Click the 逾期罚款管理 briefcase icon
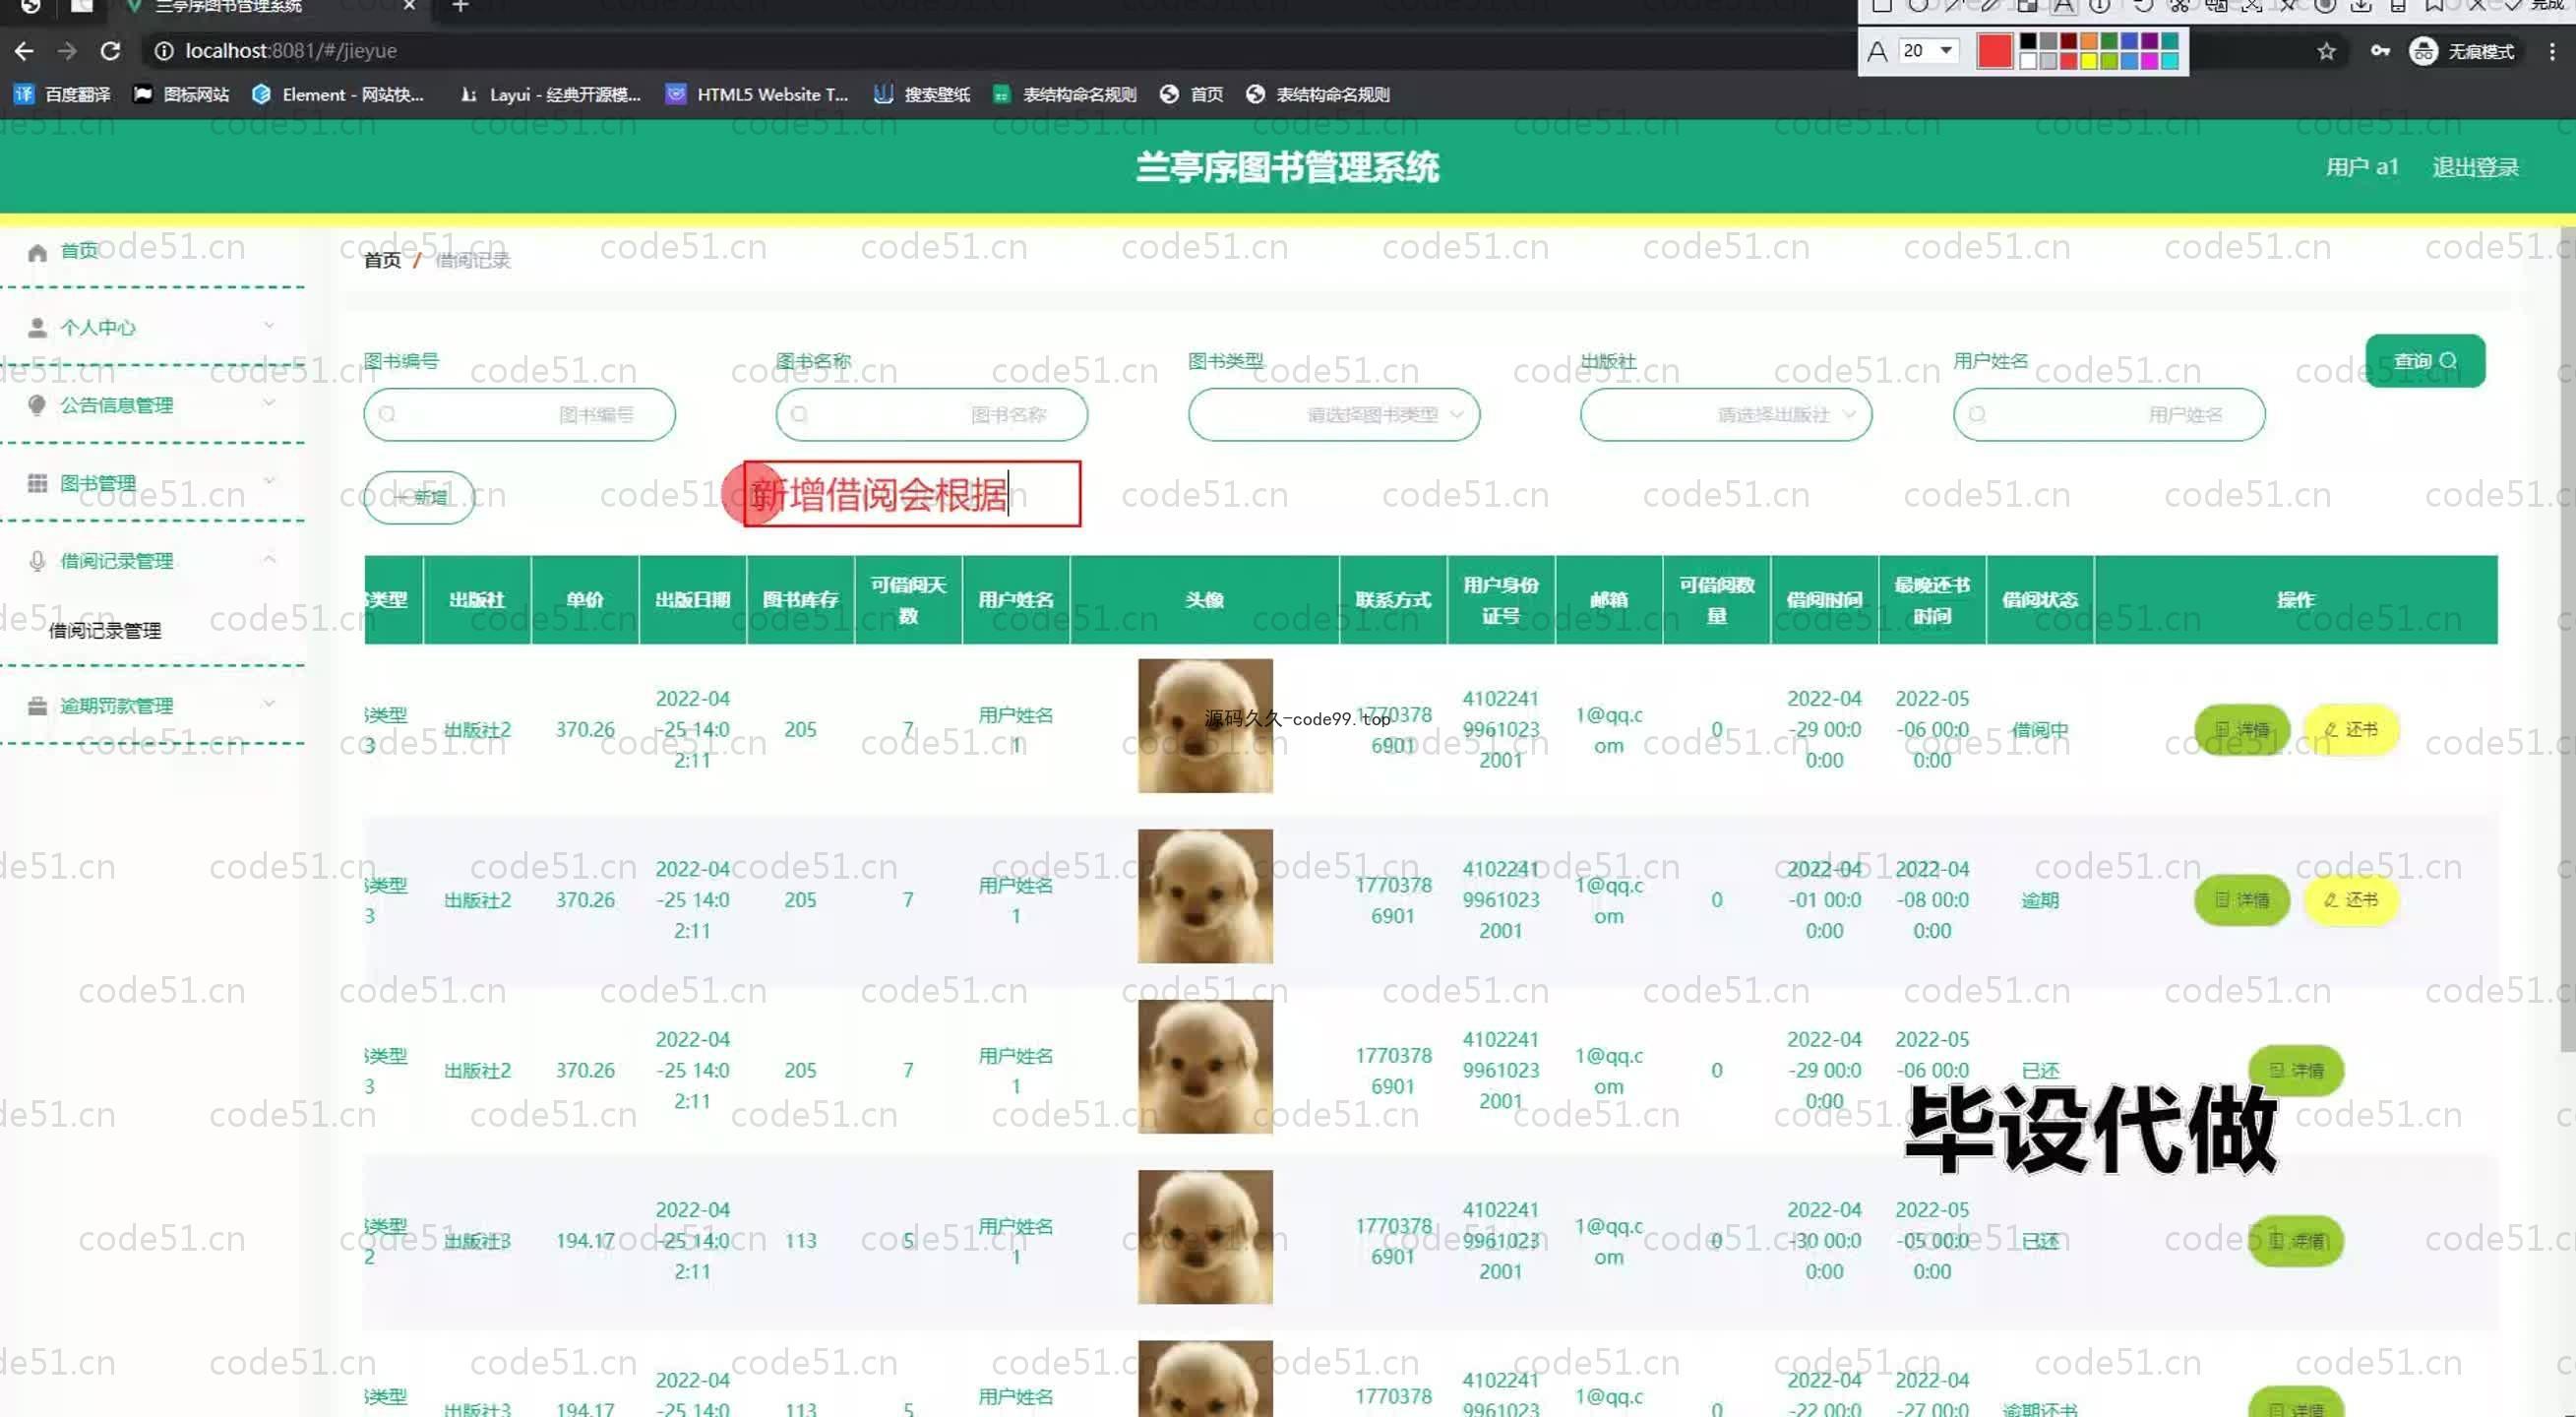Screen dimensions: 2576x1417 coord(37,706)
